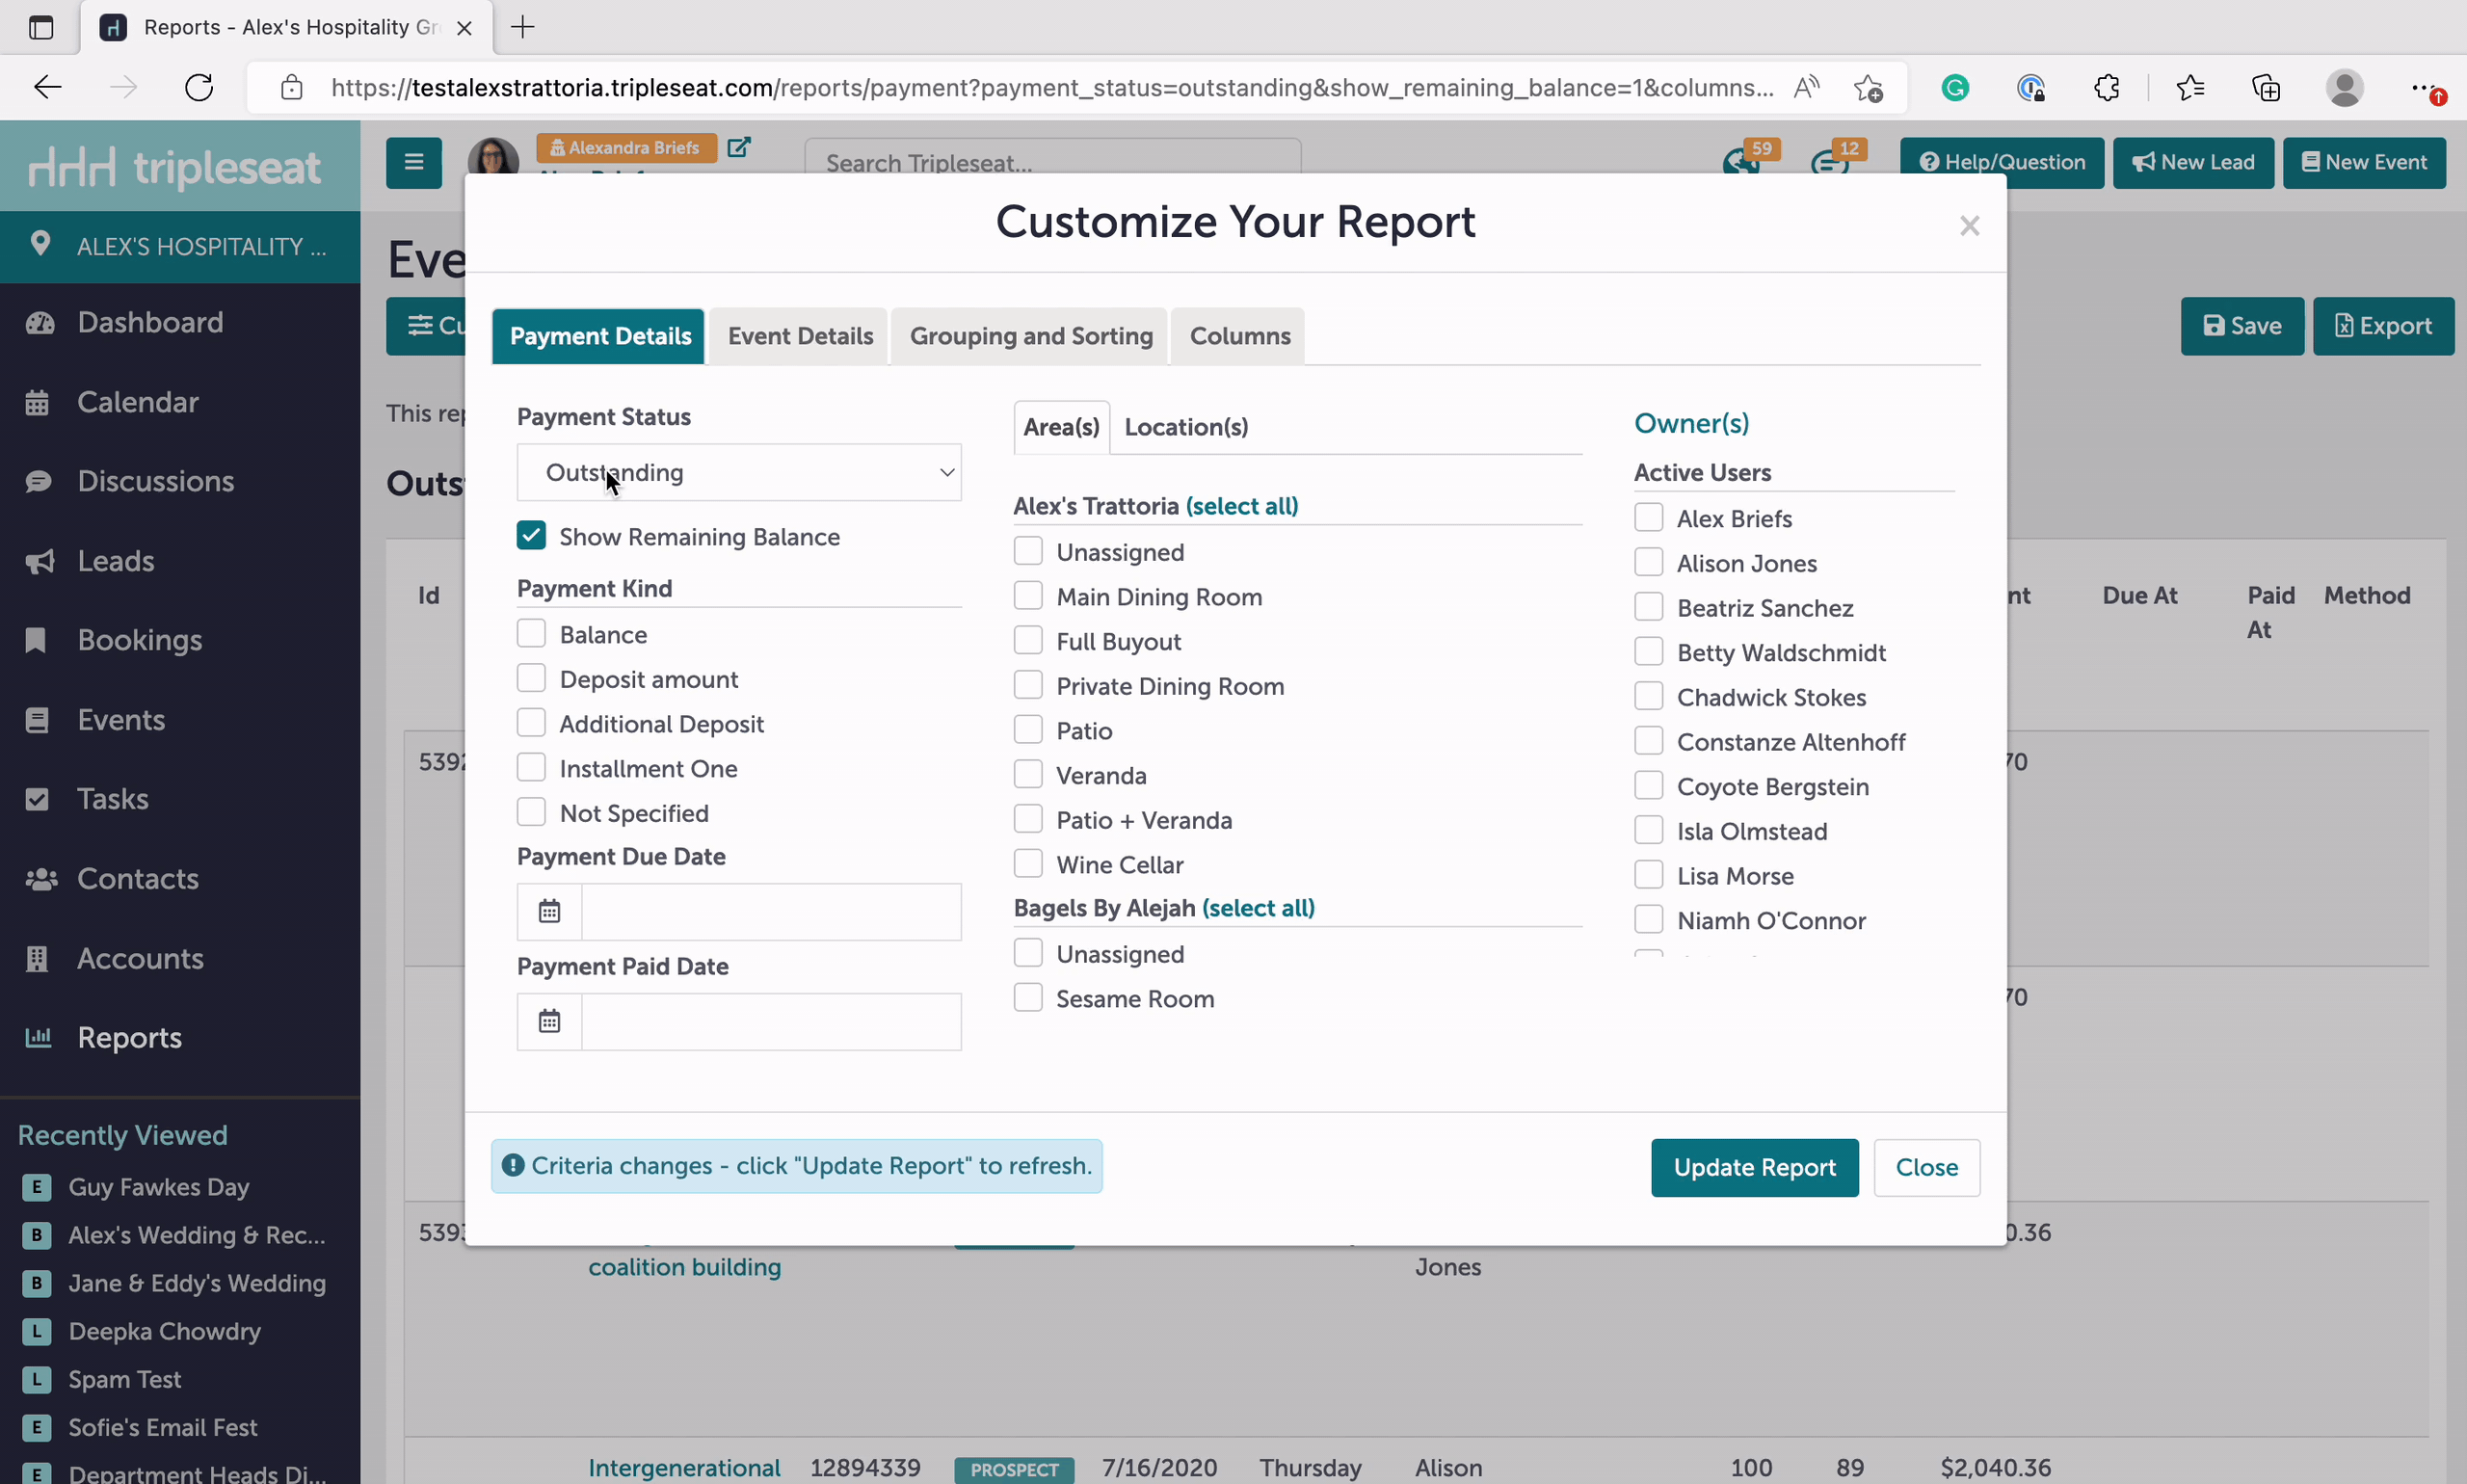The width and height of the screenshot is (2467, 1484).
Task: Click the Help/Question button
Action: [x=2002, y=162]
